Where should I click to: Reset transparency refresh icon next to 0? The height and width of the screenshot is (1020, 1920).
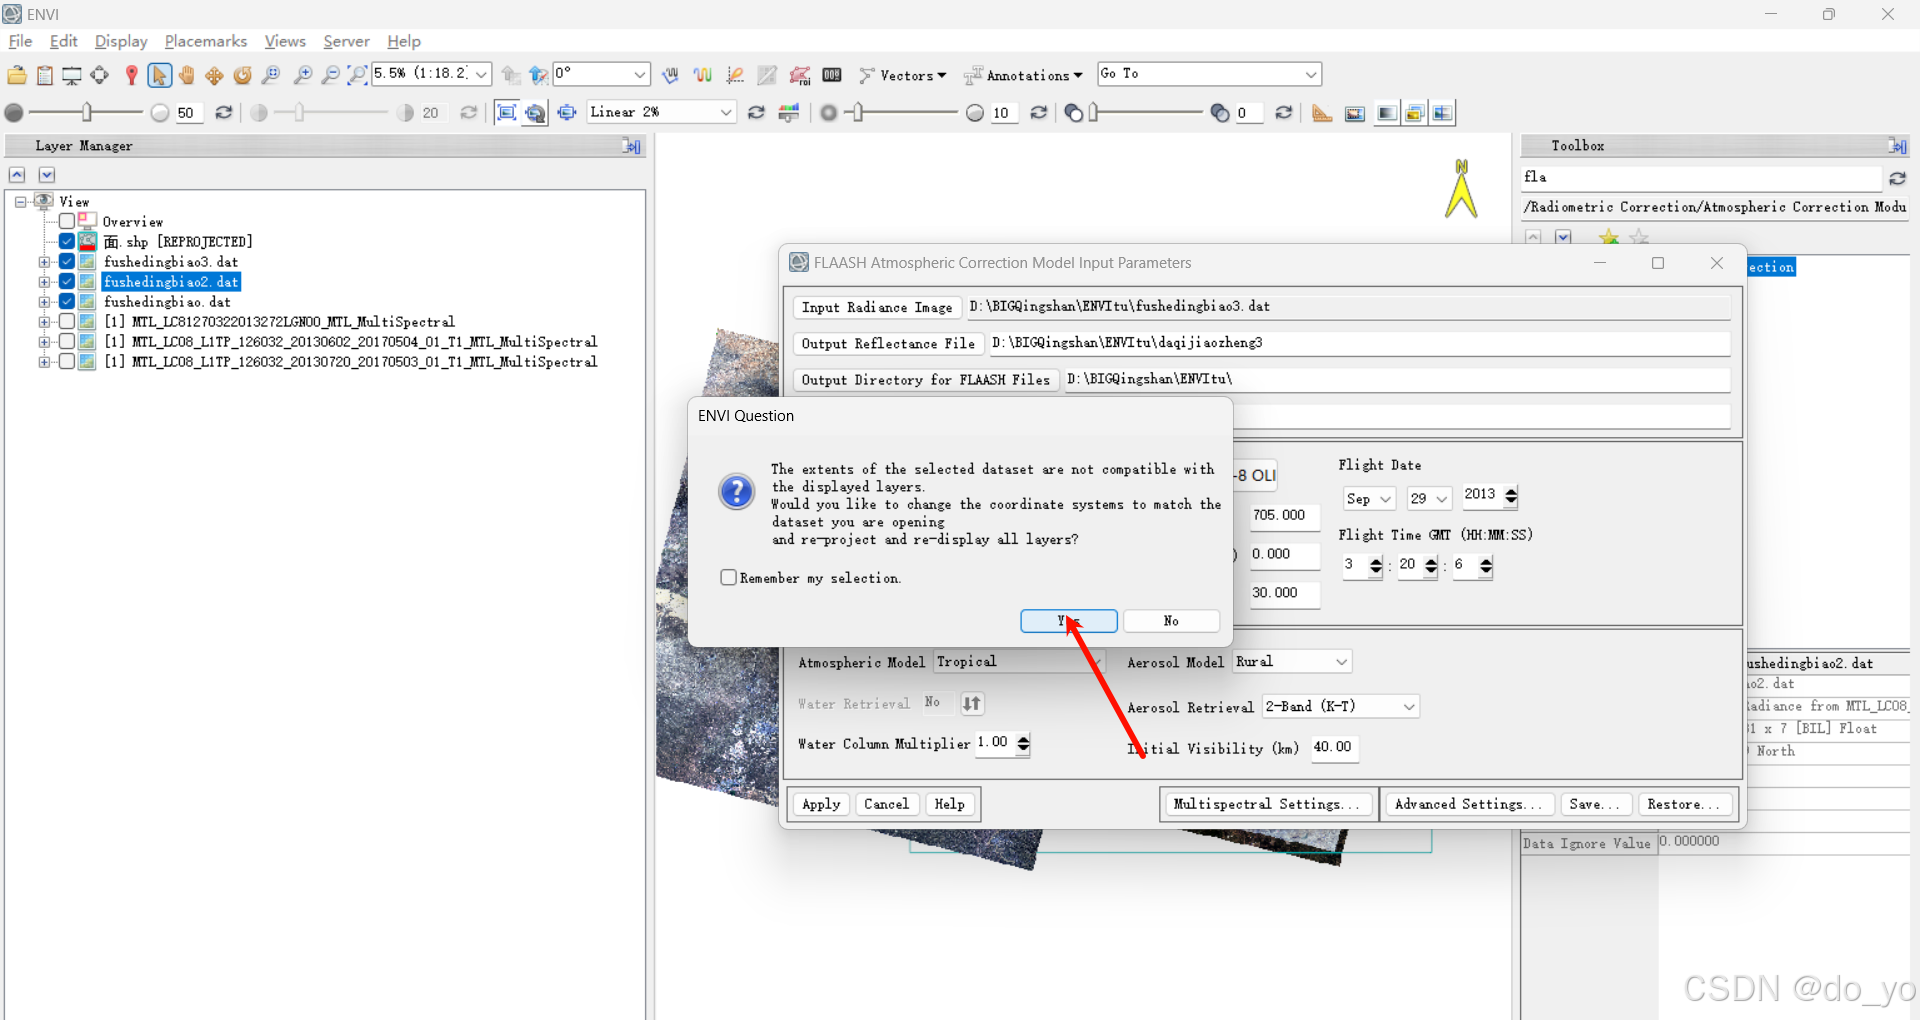pyautogui.click(x=1284, y=113)
